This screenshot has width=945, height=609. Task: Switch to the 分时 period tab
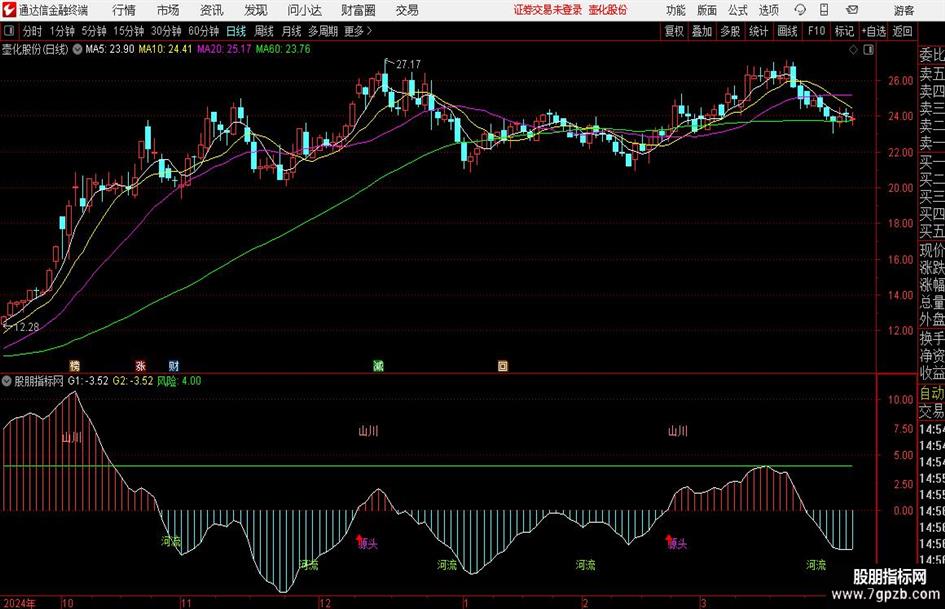click(x=32, y=31)
